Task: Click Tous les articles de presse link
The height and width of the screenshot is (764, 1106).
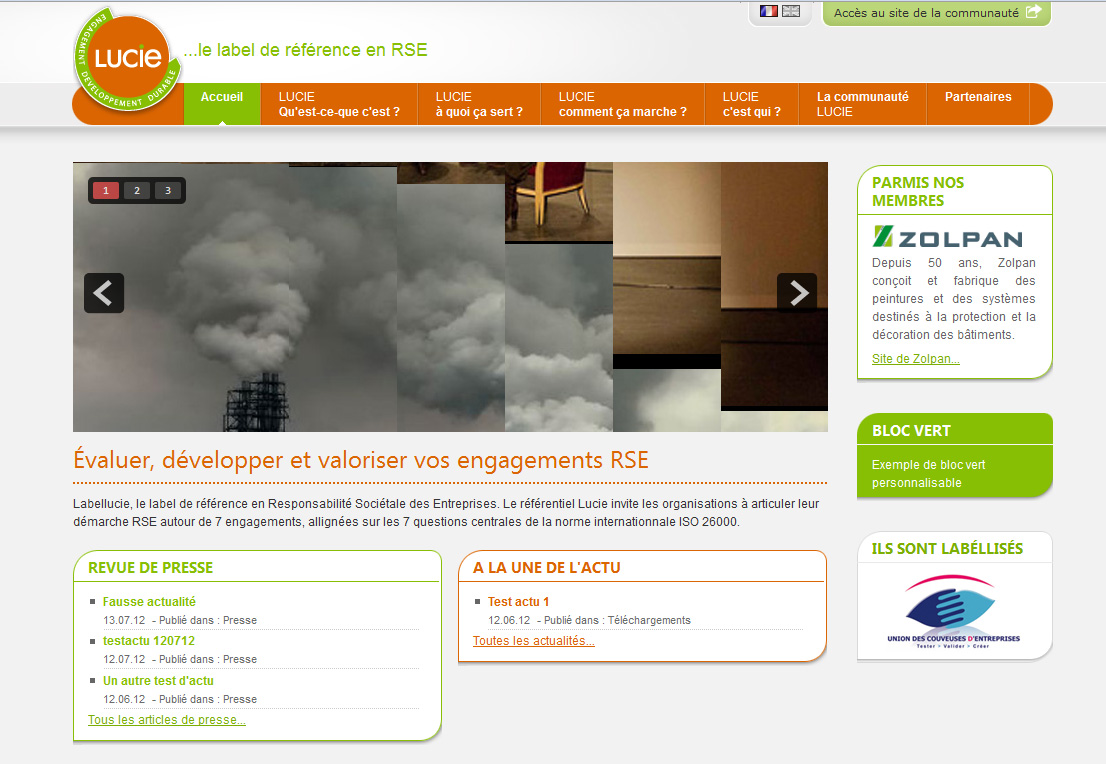Action: point(167,720)
